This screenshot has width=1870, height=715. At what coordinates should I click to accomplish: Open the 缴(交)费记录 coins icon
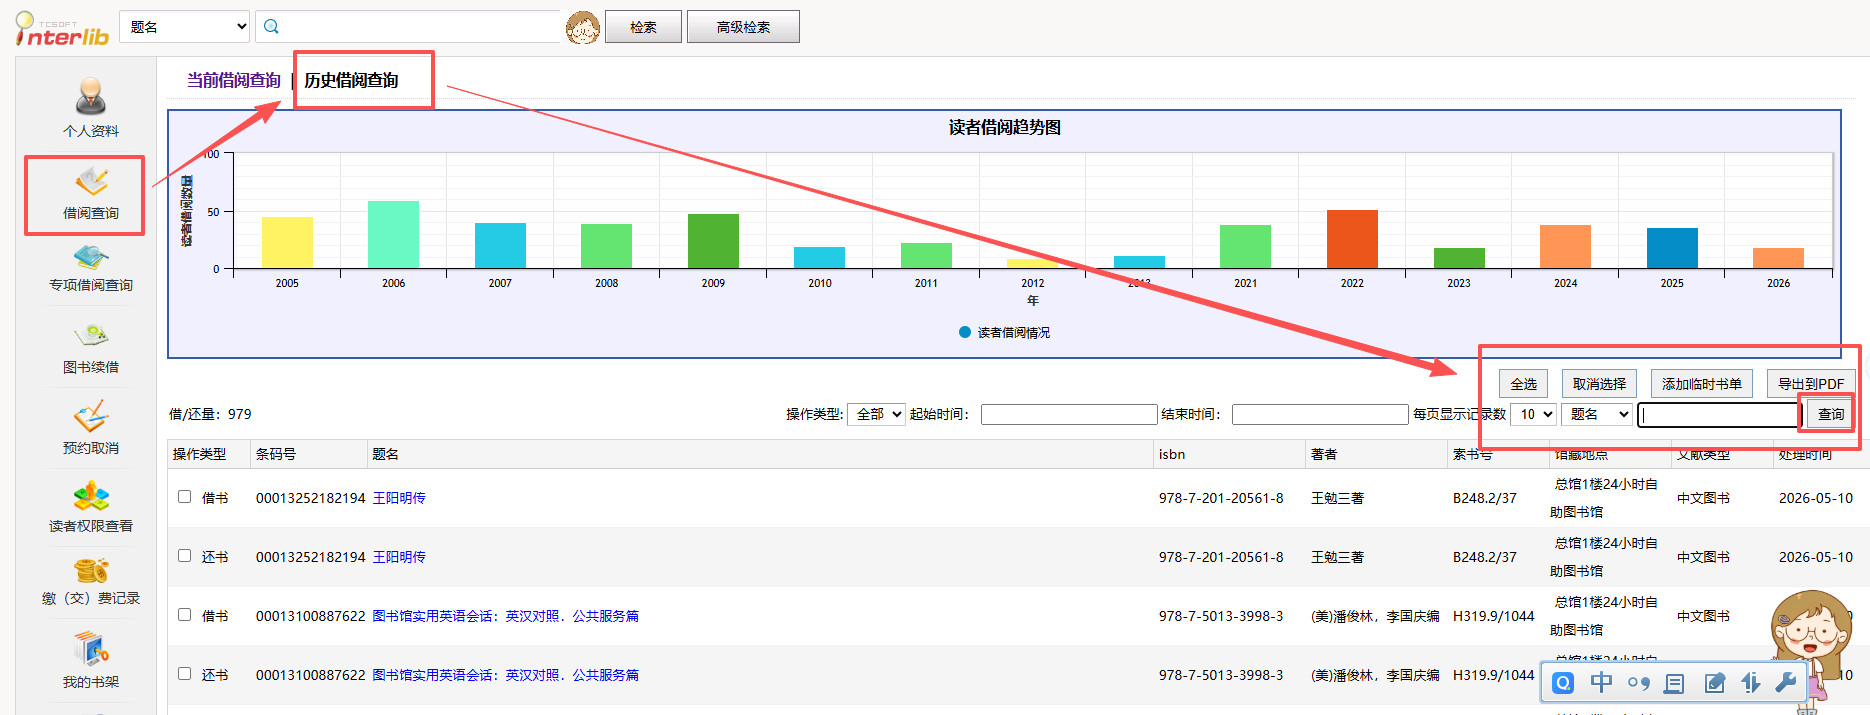pos(91,570)
